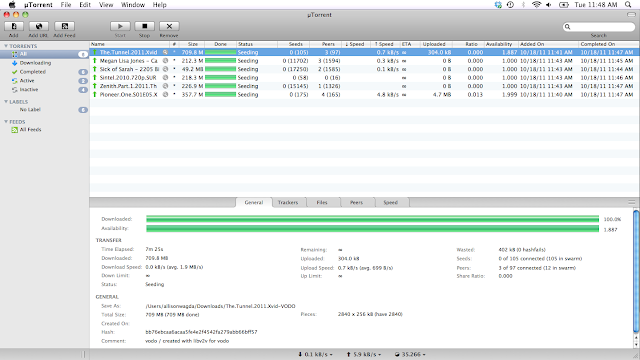Screen dimensions: 640x360
Task: Click feed icon on Sick of Sarah row
Action: (x=165, y=69)
